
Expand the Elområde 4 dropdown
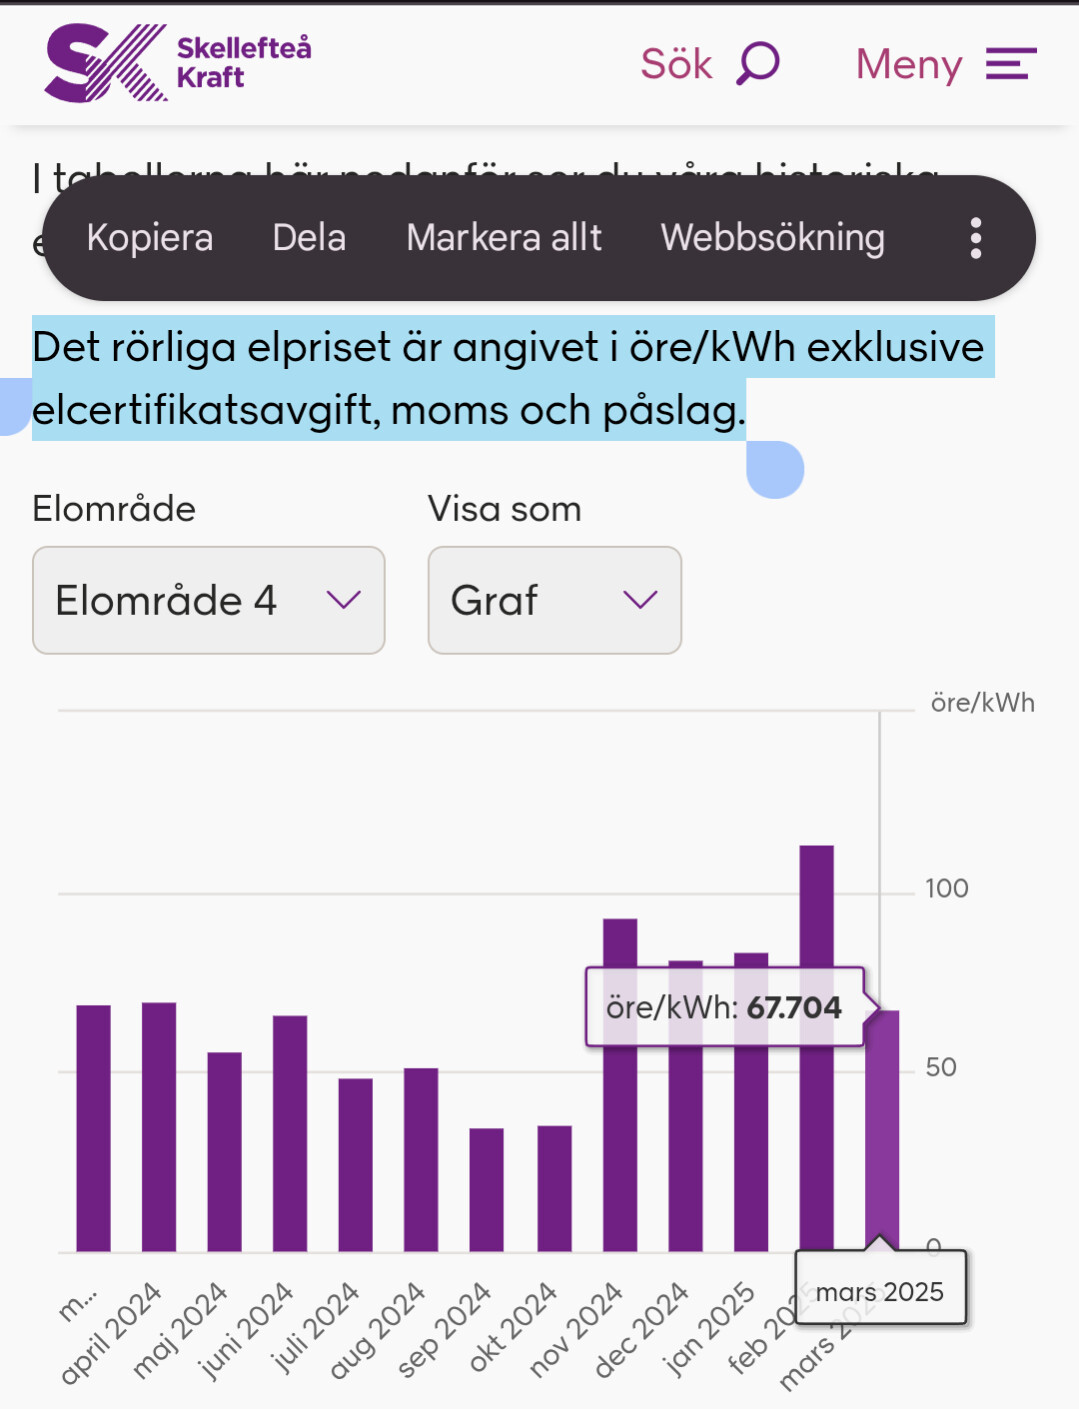(x=208, y=600)
